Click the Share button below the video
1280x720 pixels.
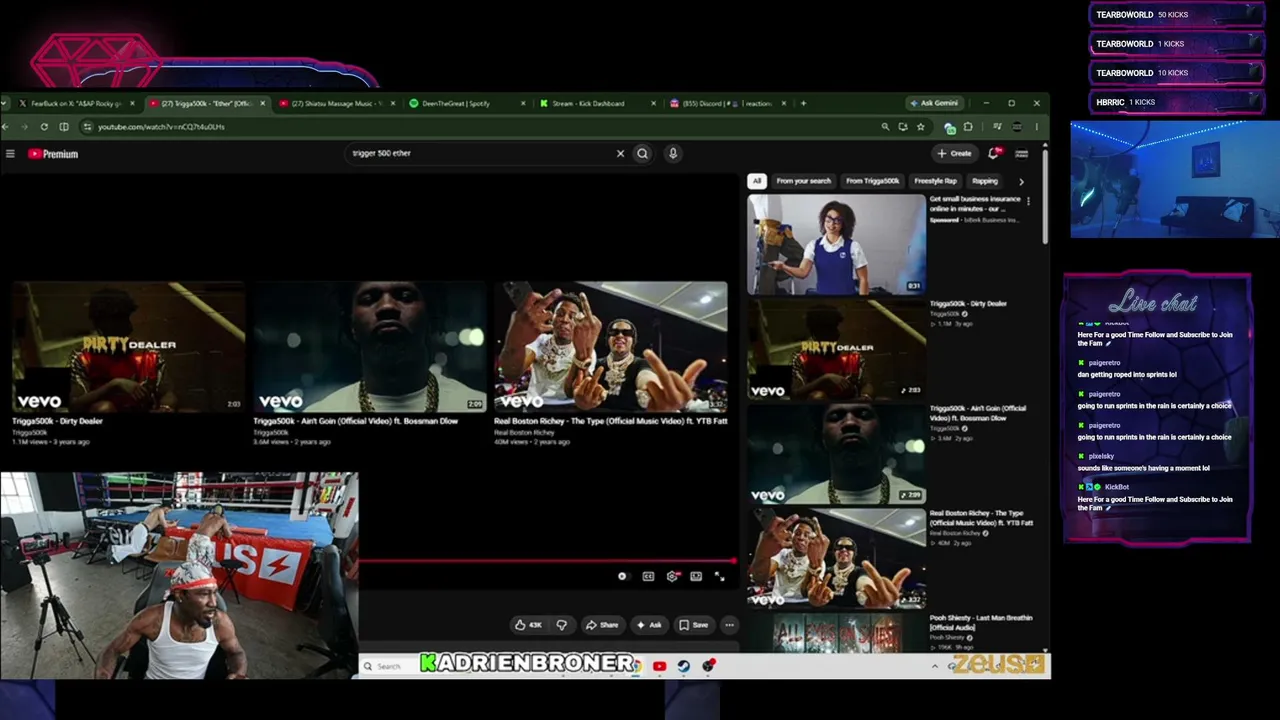tap(602, 625)
